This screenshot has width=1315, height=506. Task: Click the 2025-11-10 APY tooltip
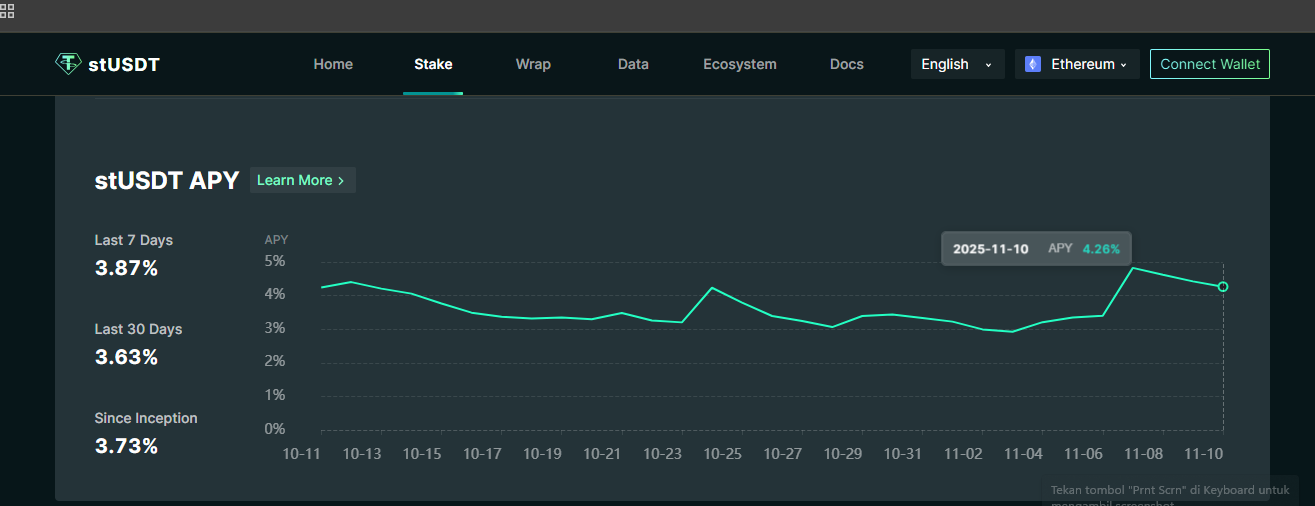tap(1037, 249)
